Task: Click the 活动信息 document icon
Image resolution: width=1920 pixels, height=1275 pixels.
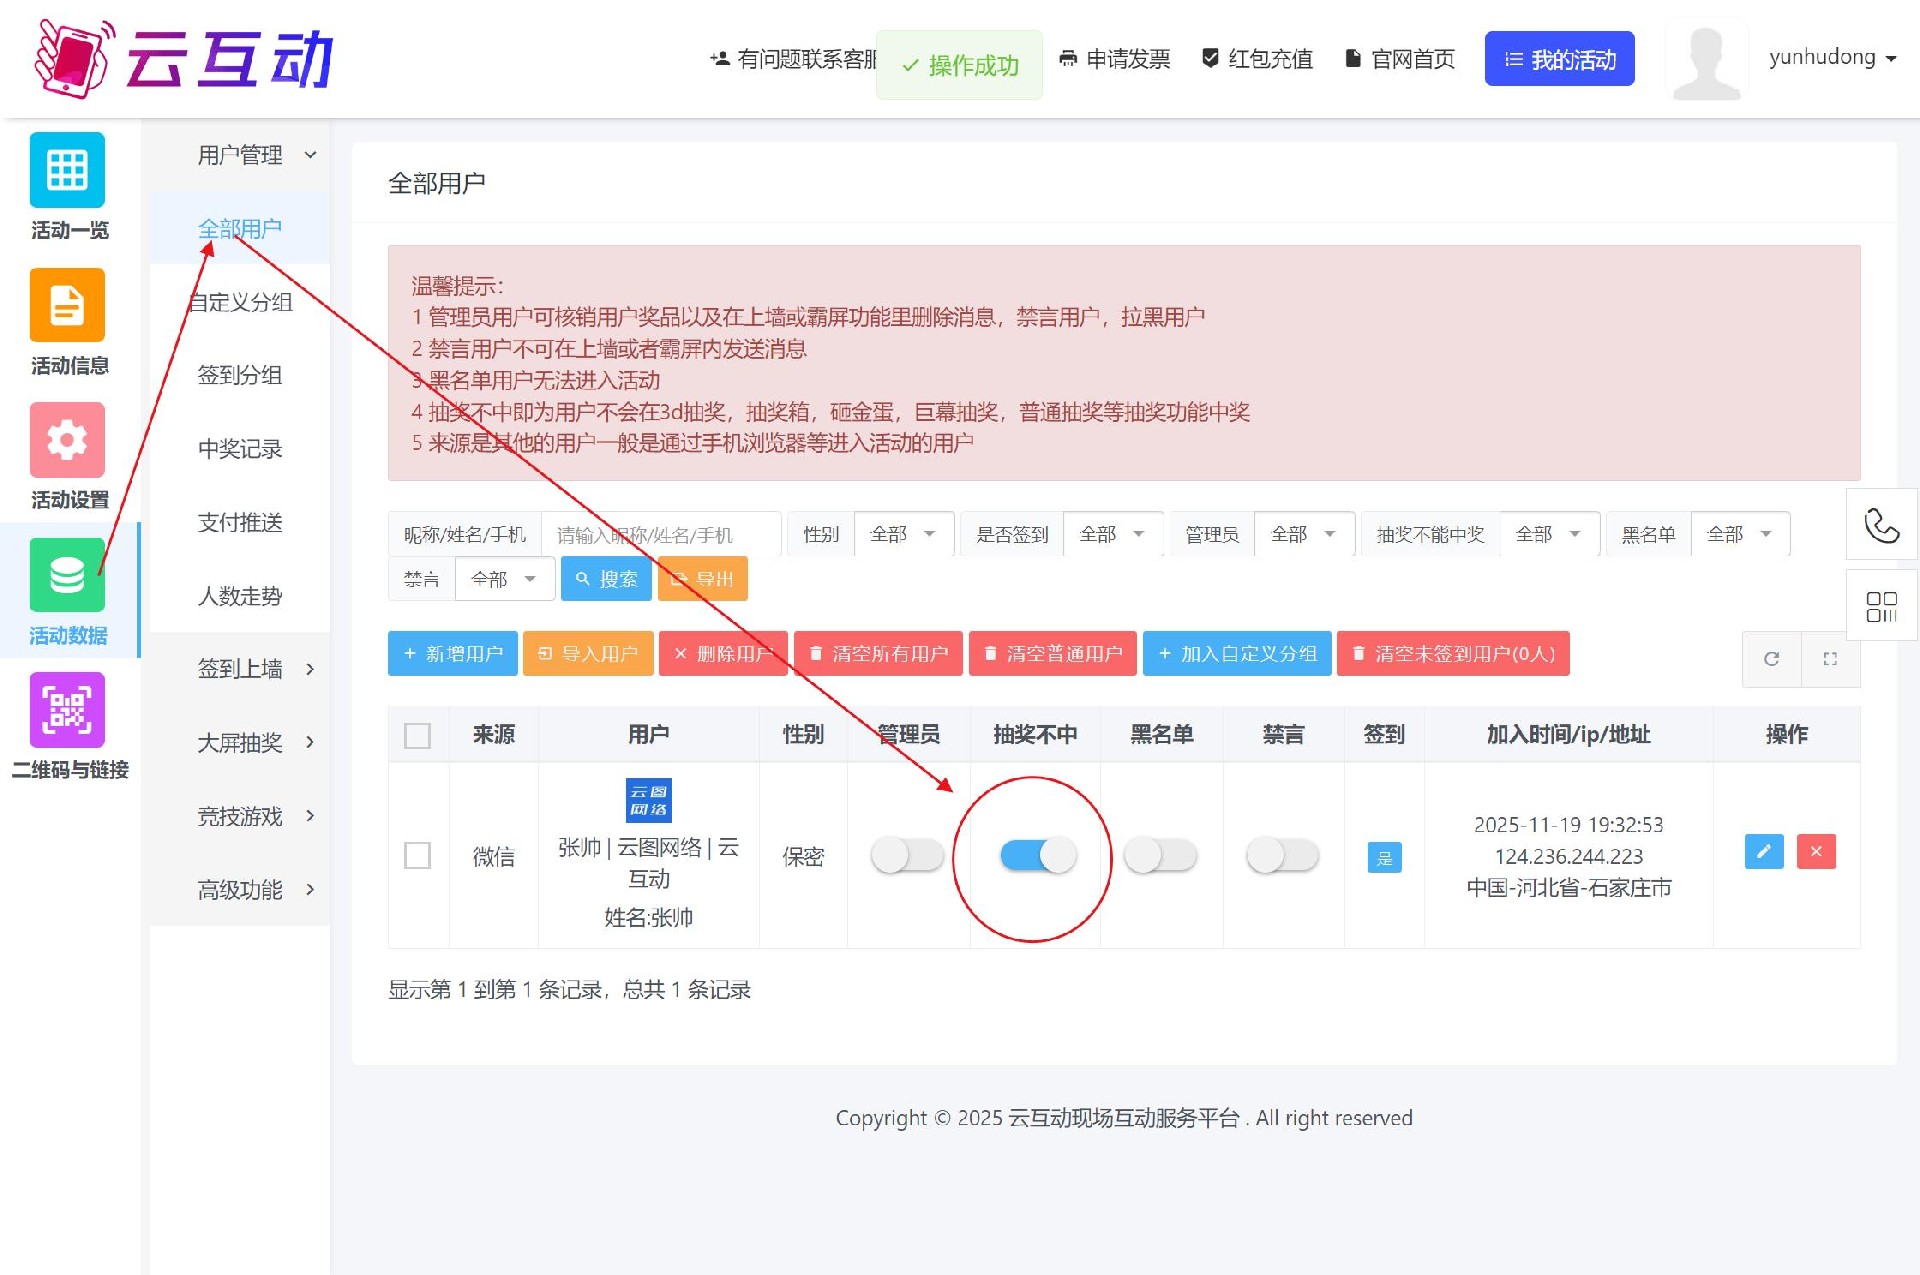Action: click(67, 305)
